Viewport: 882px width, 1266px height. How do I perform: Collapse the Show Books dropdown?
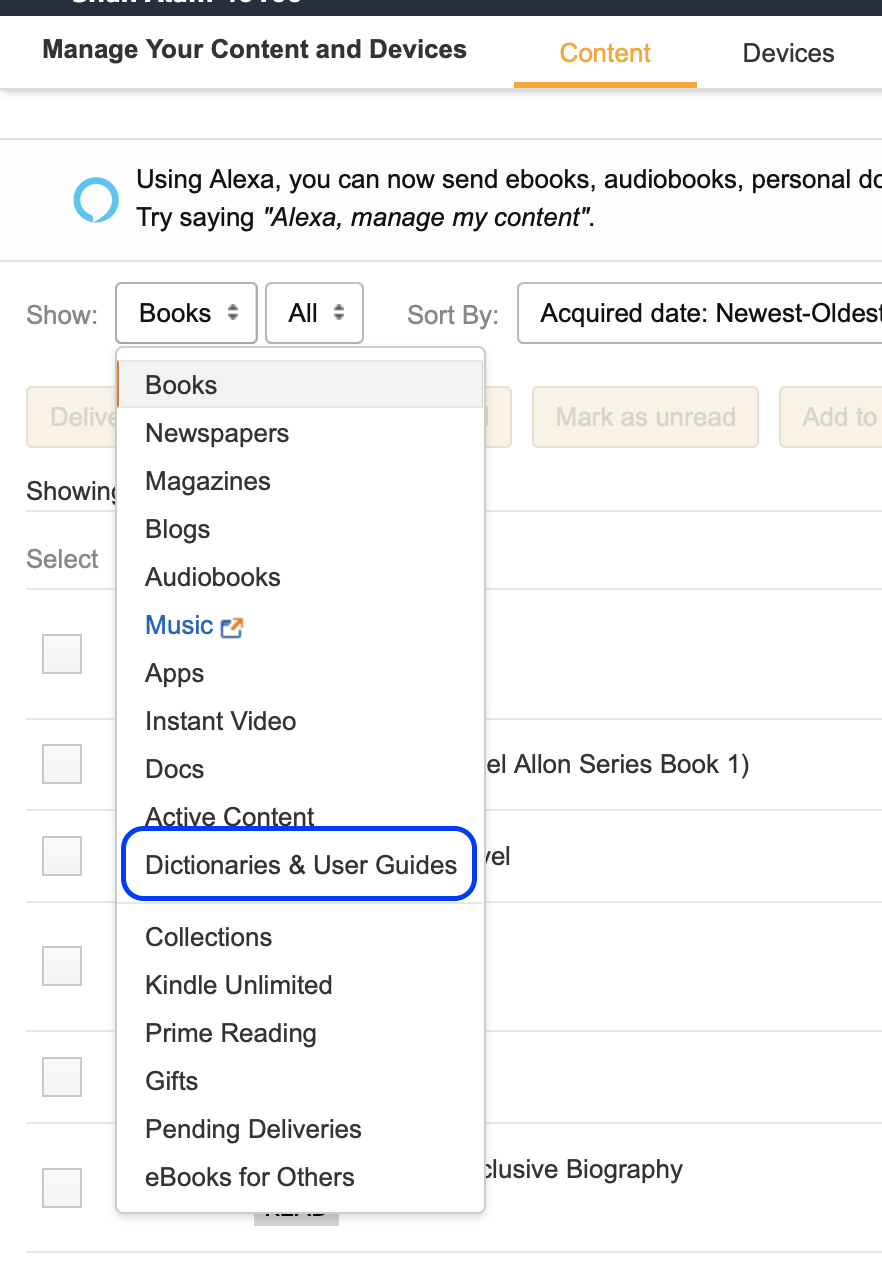click(187, 313)
